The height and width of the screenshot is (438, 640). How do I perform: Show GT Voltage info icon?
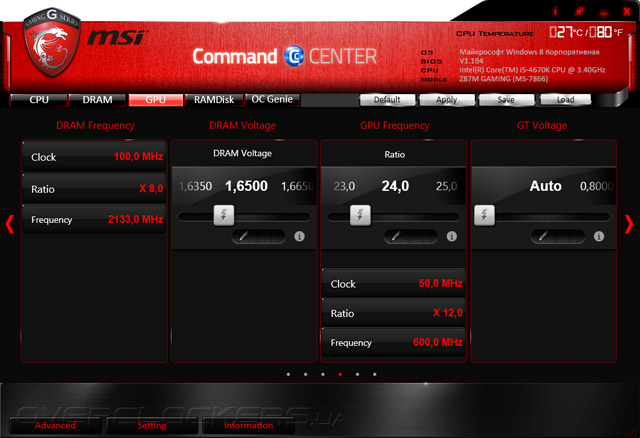pyautogui.click(x=599, y=236)
